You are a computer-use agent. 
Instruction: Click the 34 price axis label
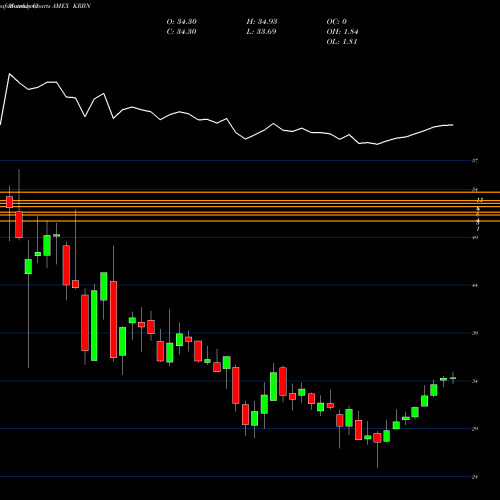[475, 381]
